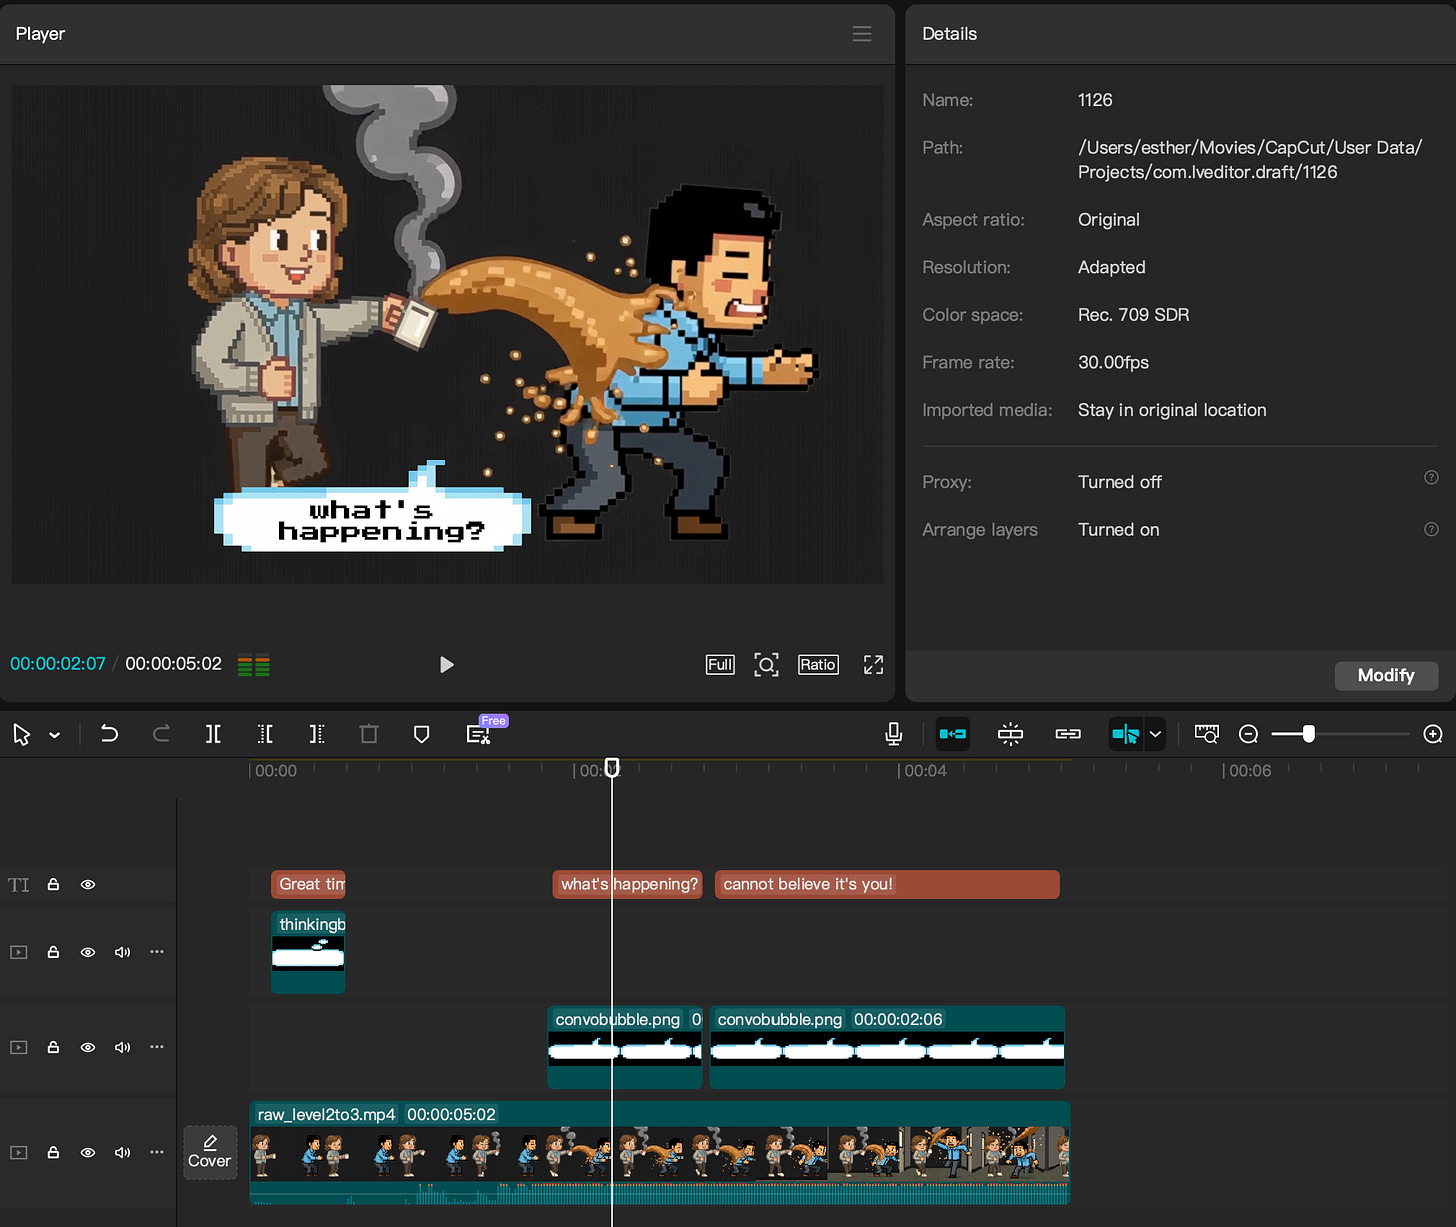Select the Split clip tool
The image size is (1456, 1227).
213,734
